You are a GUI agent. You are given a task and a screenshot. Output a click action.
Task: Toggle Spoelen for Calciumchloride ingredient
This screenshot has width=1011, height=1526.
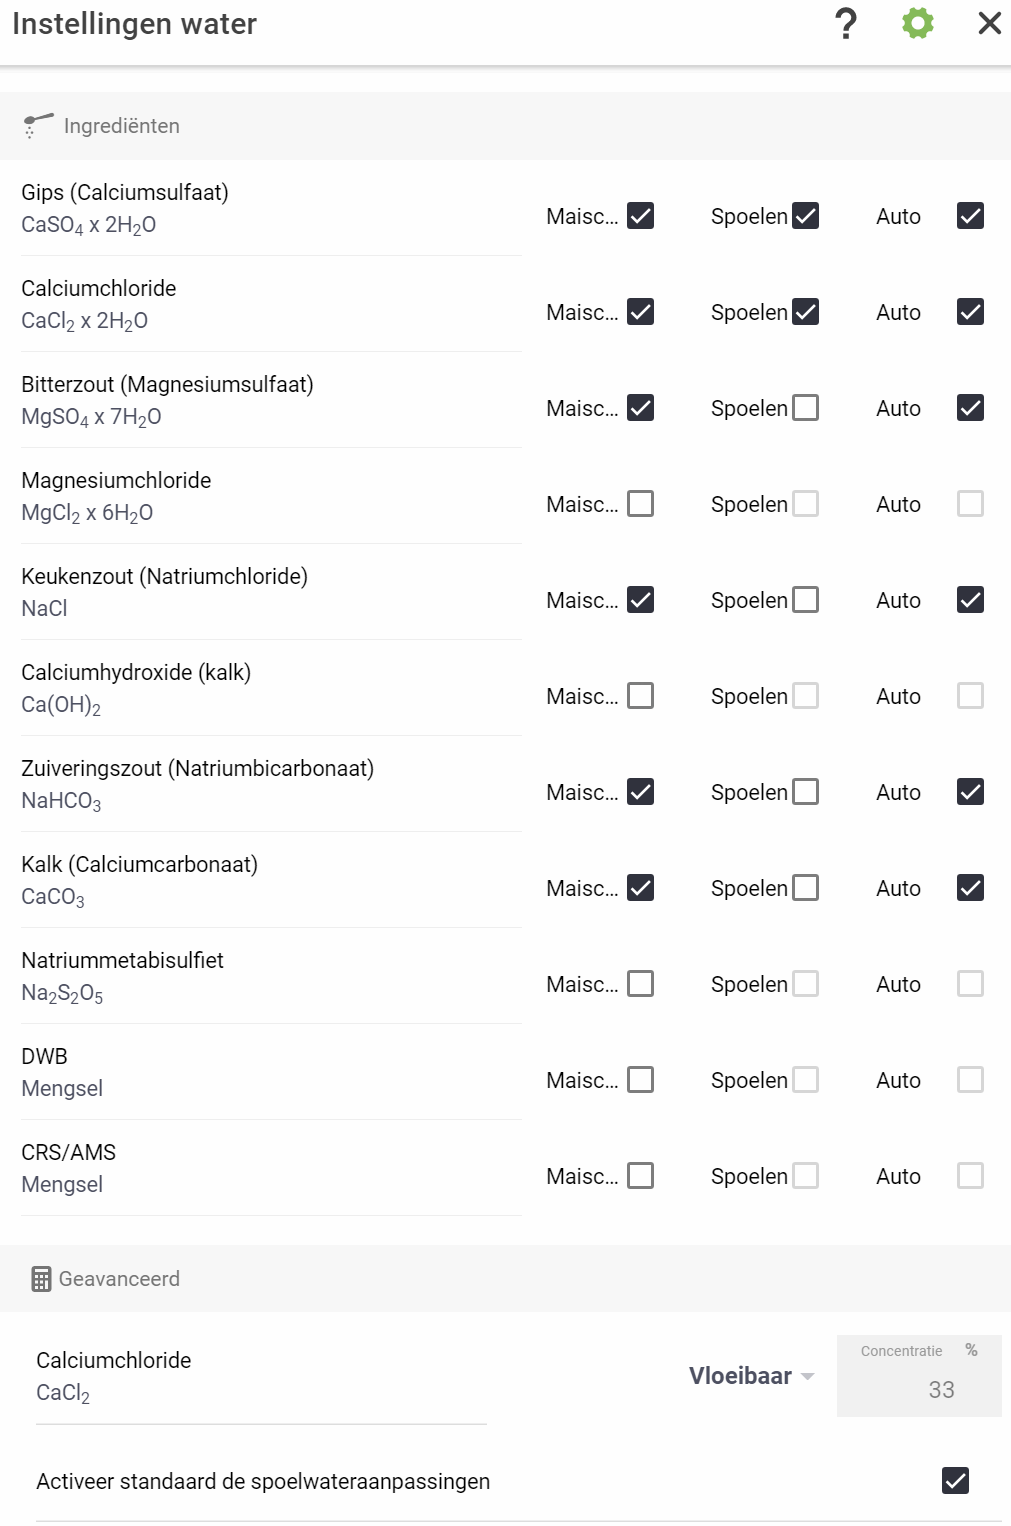pos(806,312)
